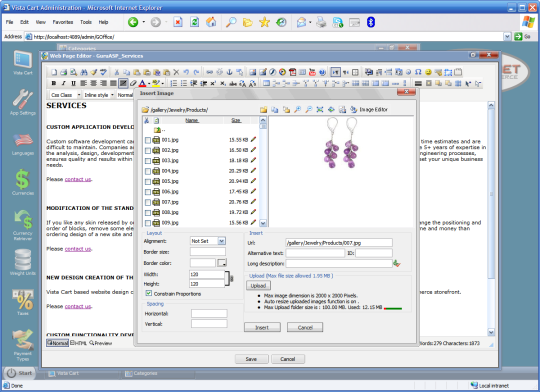The width and height of the screenshot is (540, 392).
Task: Check the box next to 004.jpg
Action: point(148,171)
